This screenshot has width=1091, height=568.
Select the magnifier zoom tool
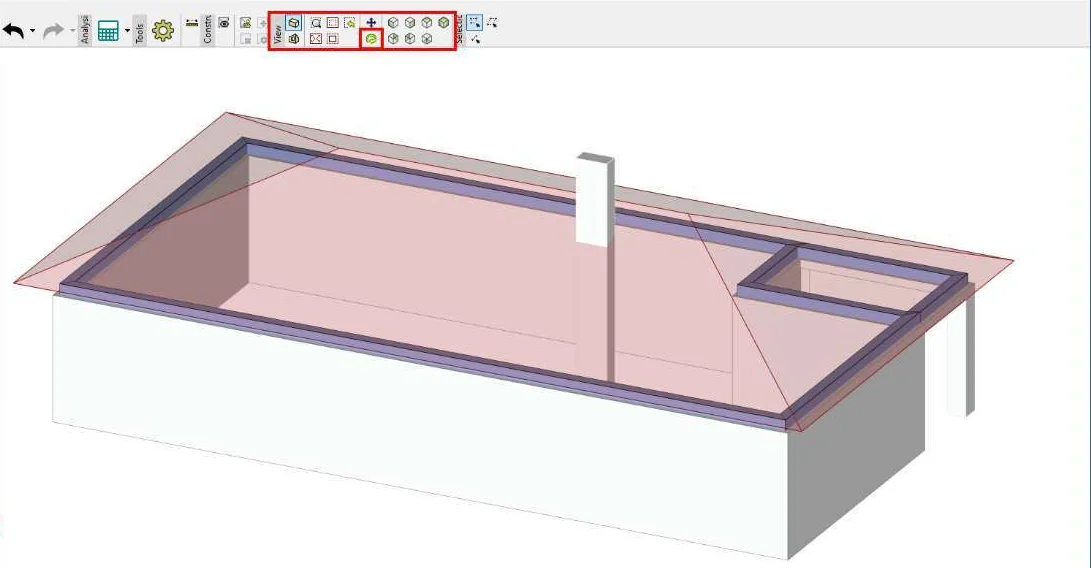click(316, 23)
